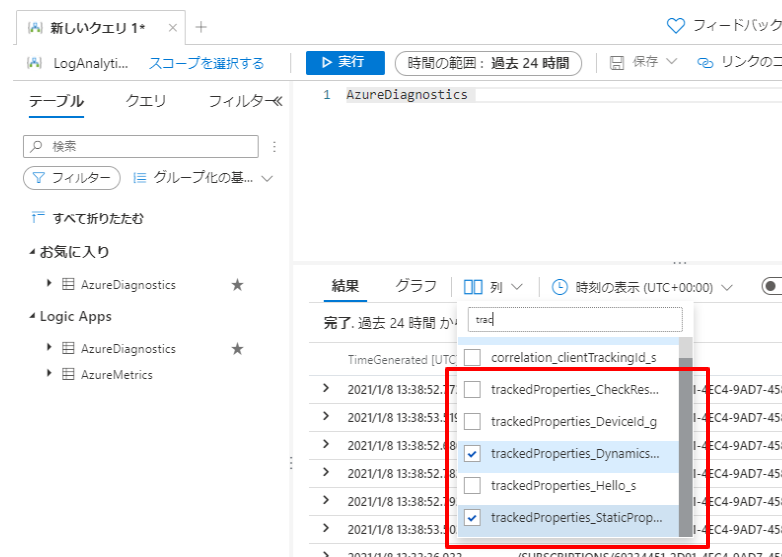Open the 時間の範囲 過去 24 時間 picker

point(488,63)
